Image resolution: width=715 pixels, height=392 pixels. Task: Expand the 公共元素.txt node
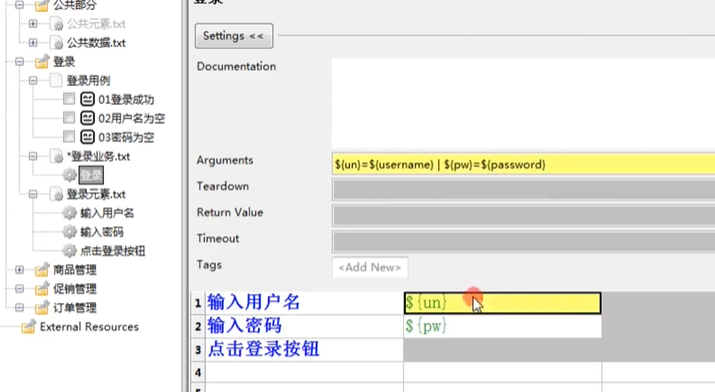point(33,24)
